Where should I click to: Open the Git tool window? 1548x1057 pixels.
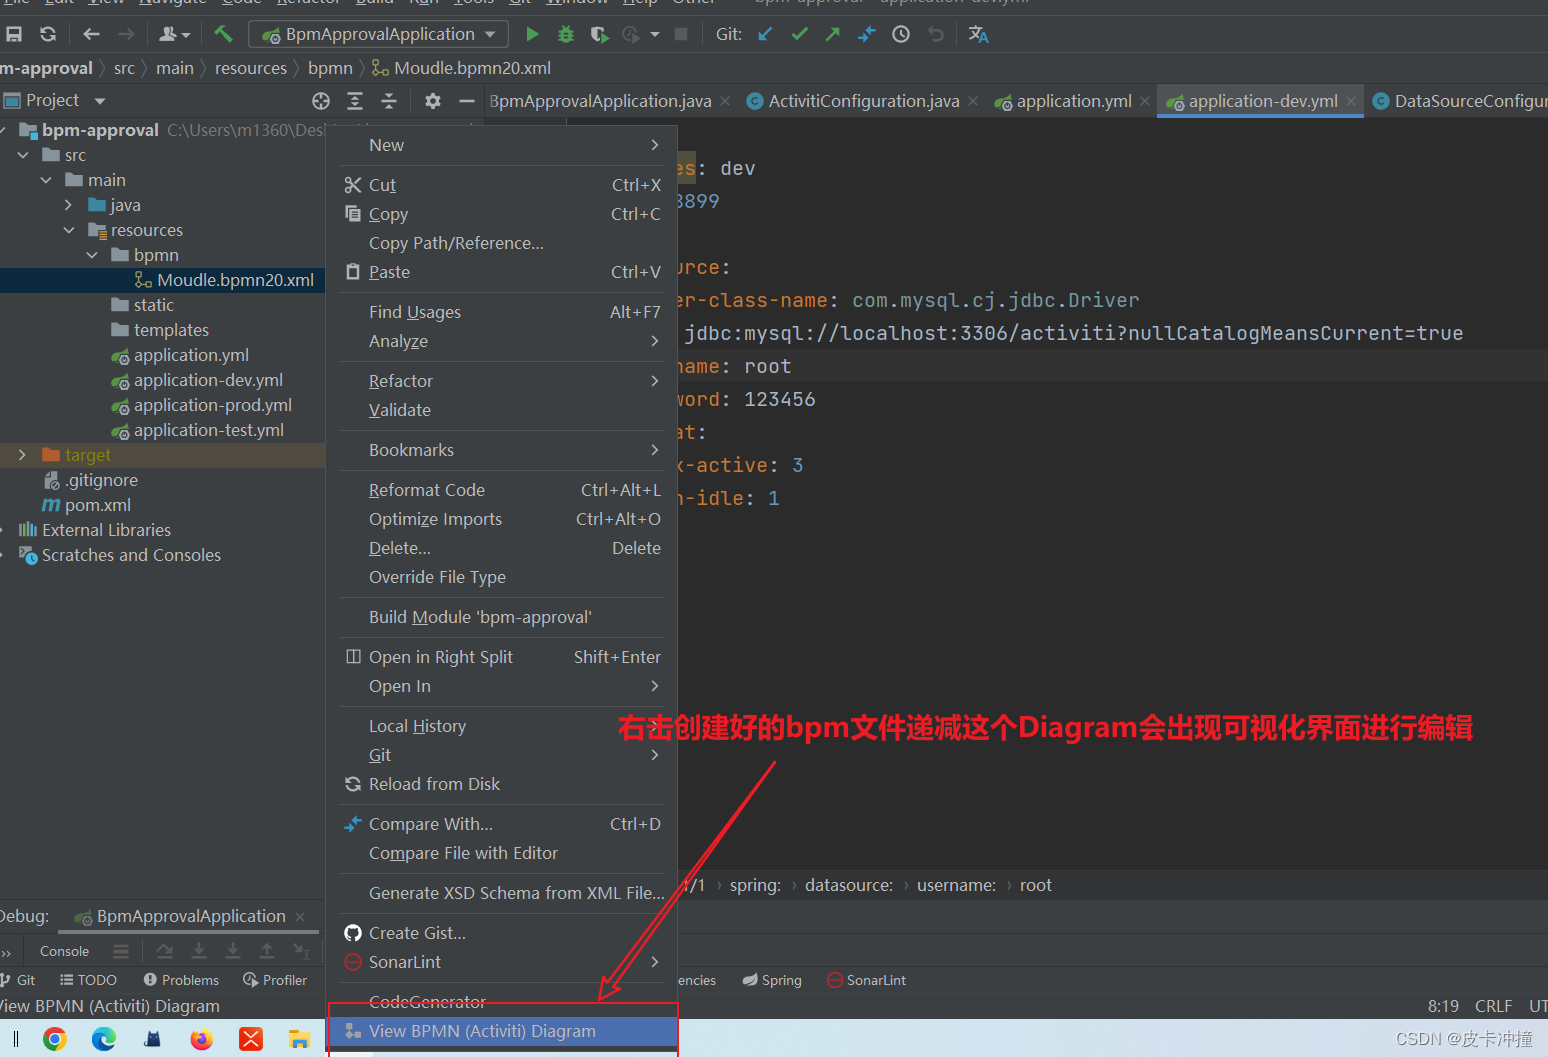coord(18,980)
